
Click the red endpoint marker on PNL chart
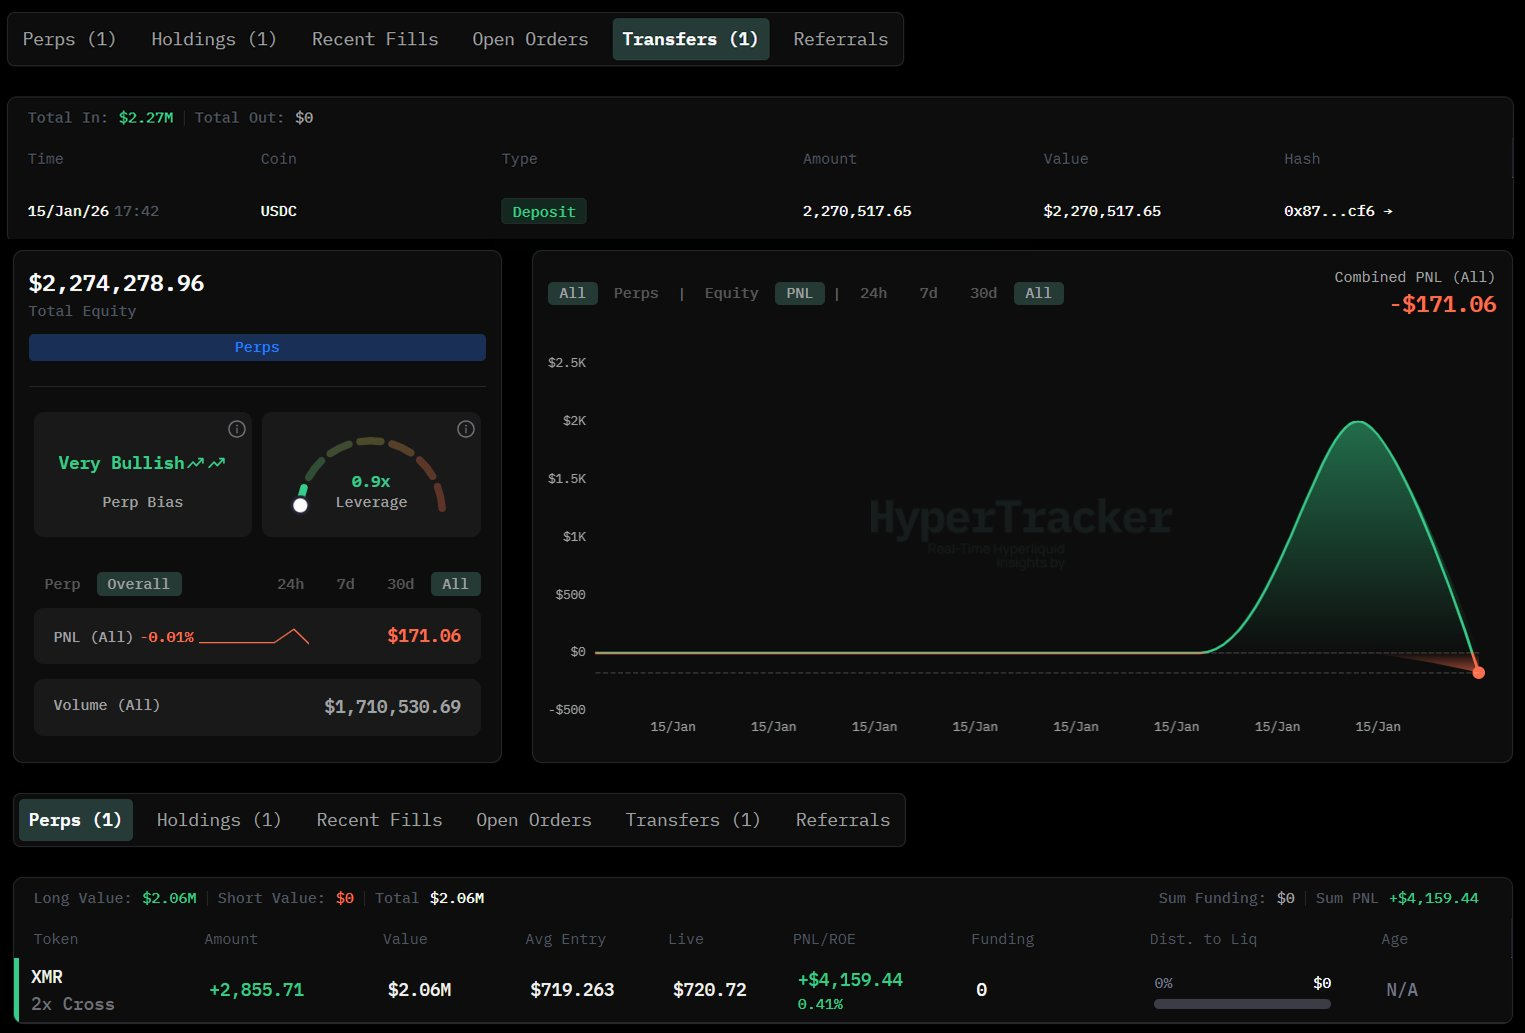coord(1478,672)
